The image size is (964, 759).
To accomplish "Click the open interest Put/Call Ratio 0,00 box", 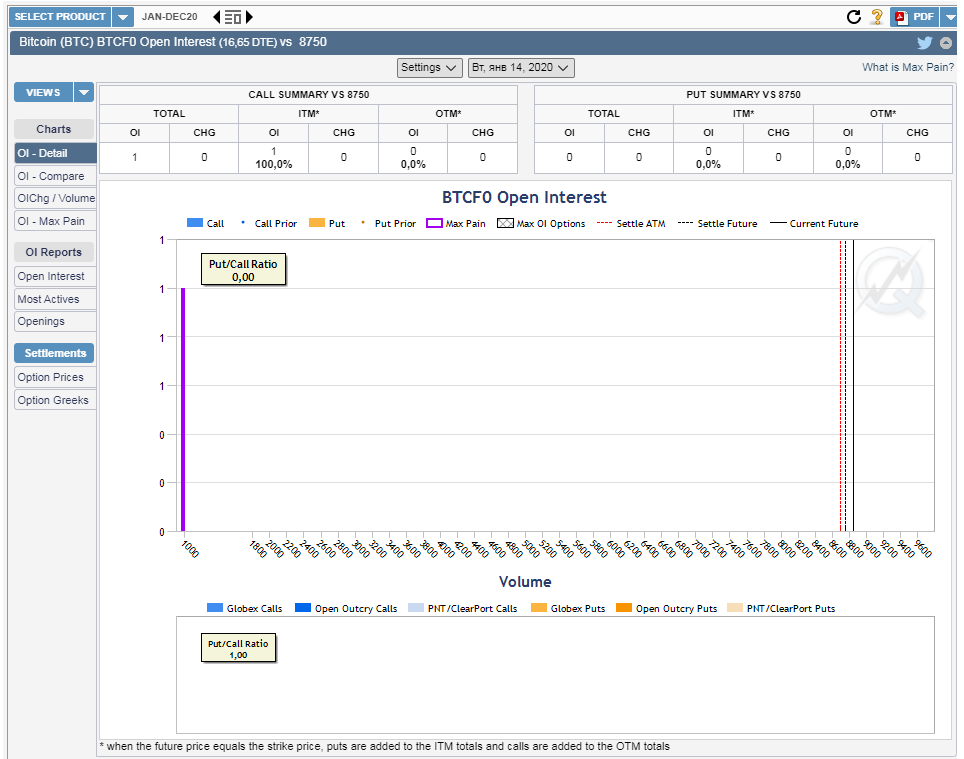I will coord(243,270).
